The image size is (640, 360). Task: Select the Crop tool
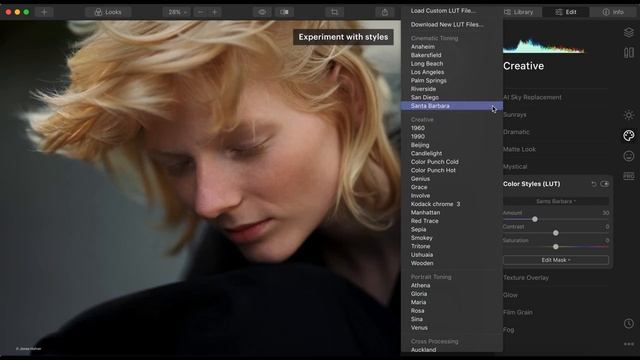click(x=334, y=12)
